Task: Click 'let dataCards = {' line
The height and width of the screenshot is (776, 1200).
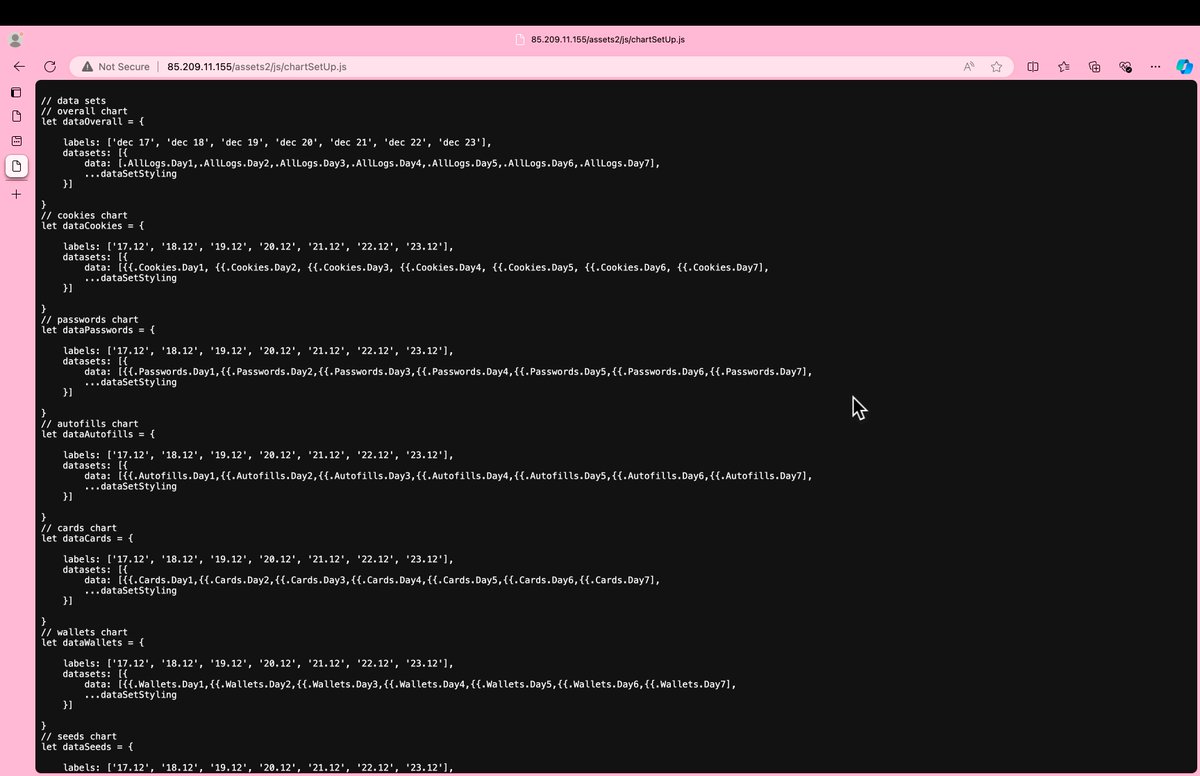Action: [x=87, y=538]
